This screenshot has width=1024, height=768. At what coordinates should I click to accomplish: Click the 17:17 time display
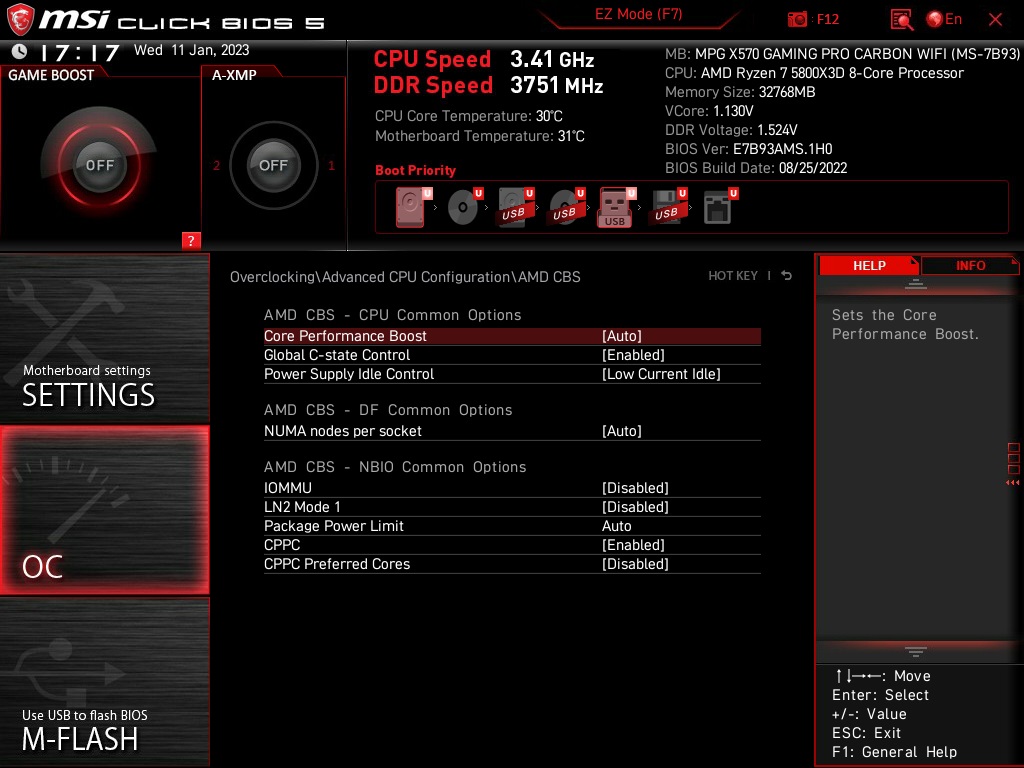pyautogui.click(x=80, y=52)
